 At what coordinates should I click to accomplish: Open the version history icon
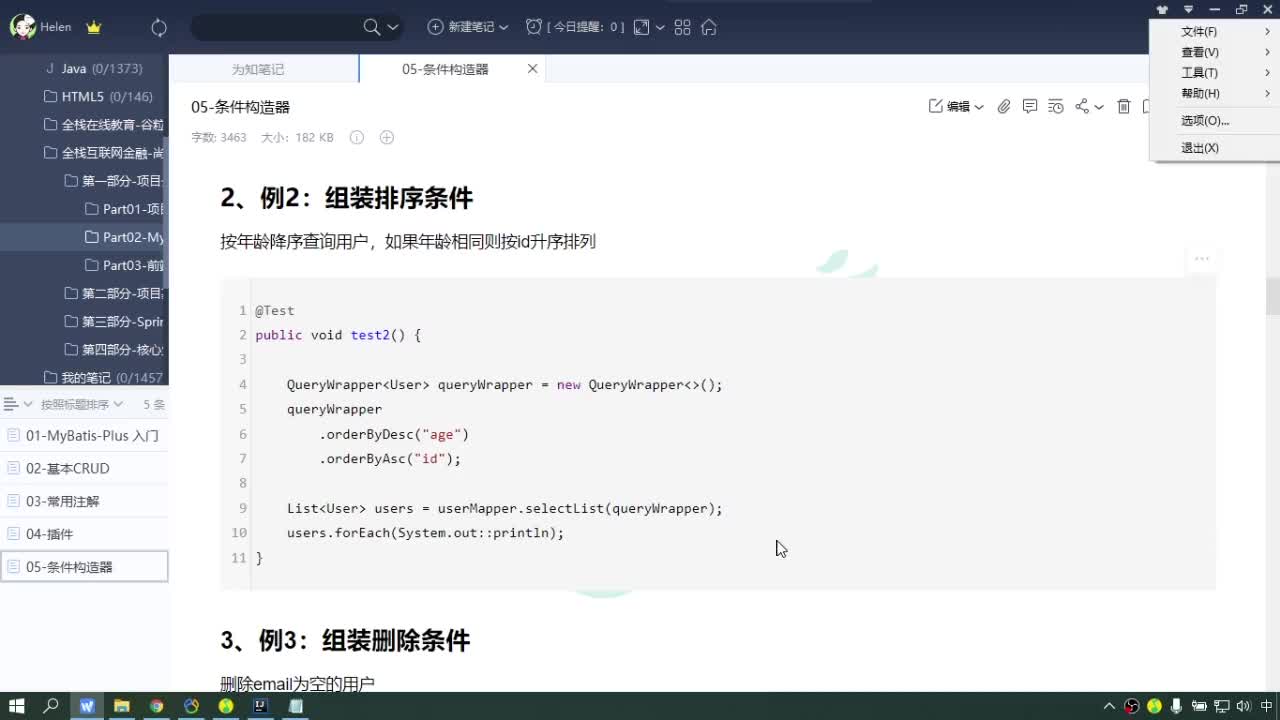[1056, 107]
